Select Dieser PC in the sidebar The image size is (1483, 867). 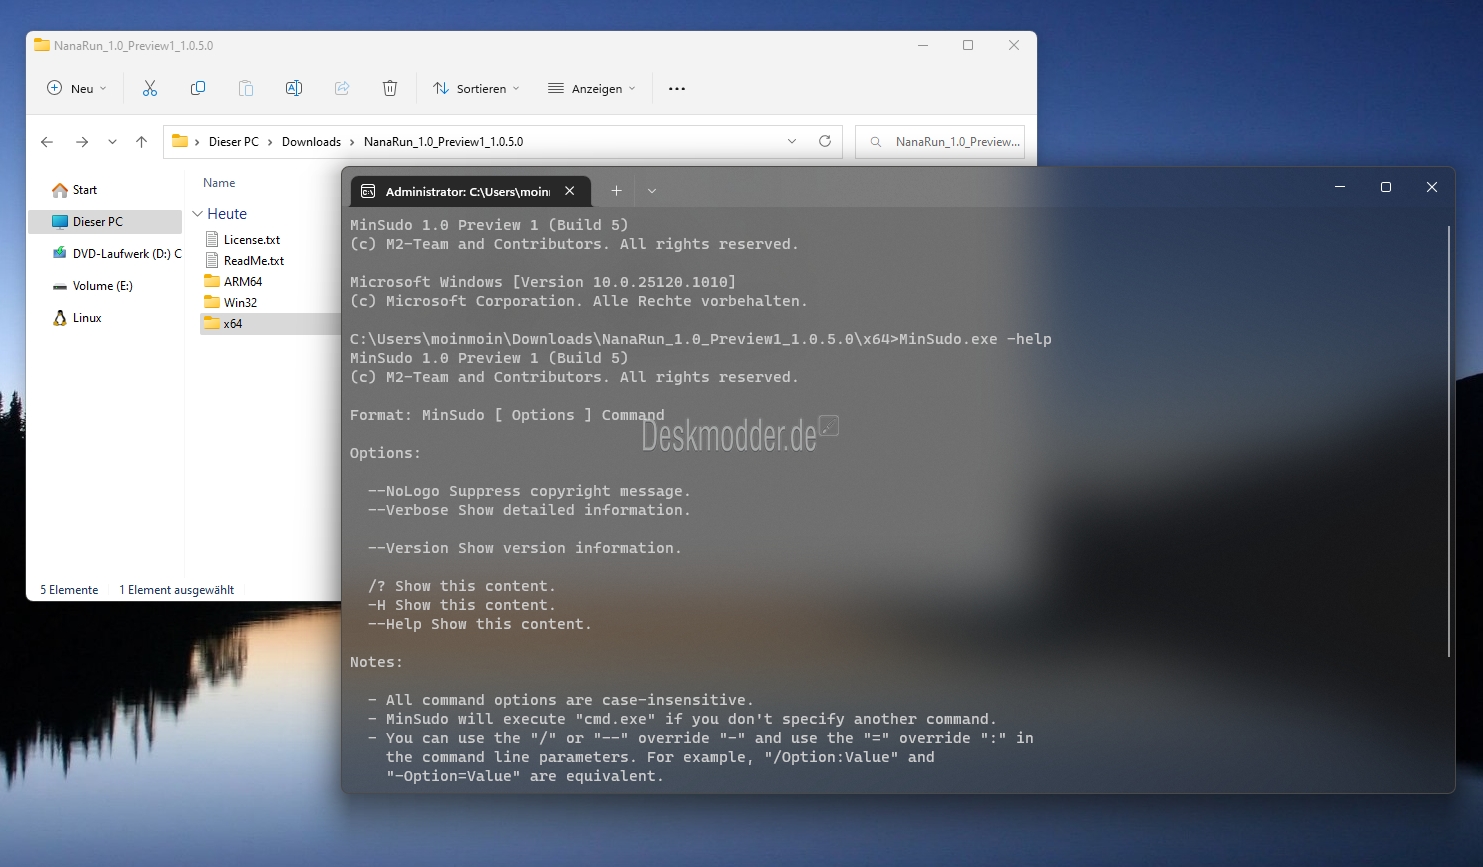(105, 222)
